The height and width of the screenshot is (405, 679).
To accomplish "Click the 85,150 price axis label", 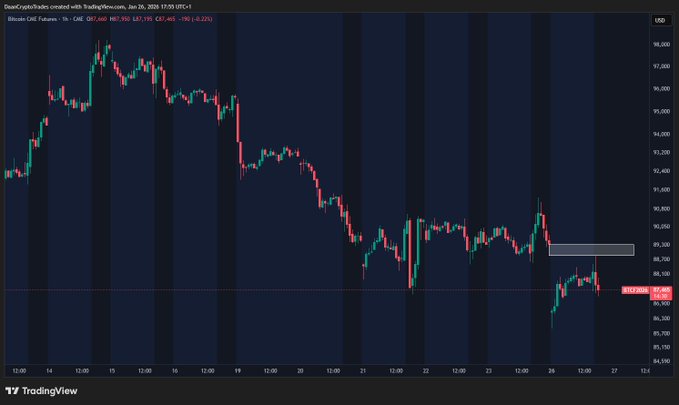I will [x=661, y=347].
